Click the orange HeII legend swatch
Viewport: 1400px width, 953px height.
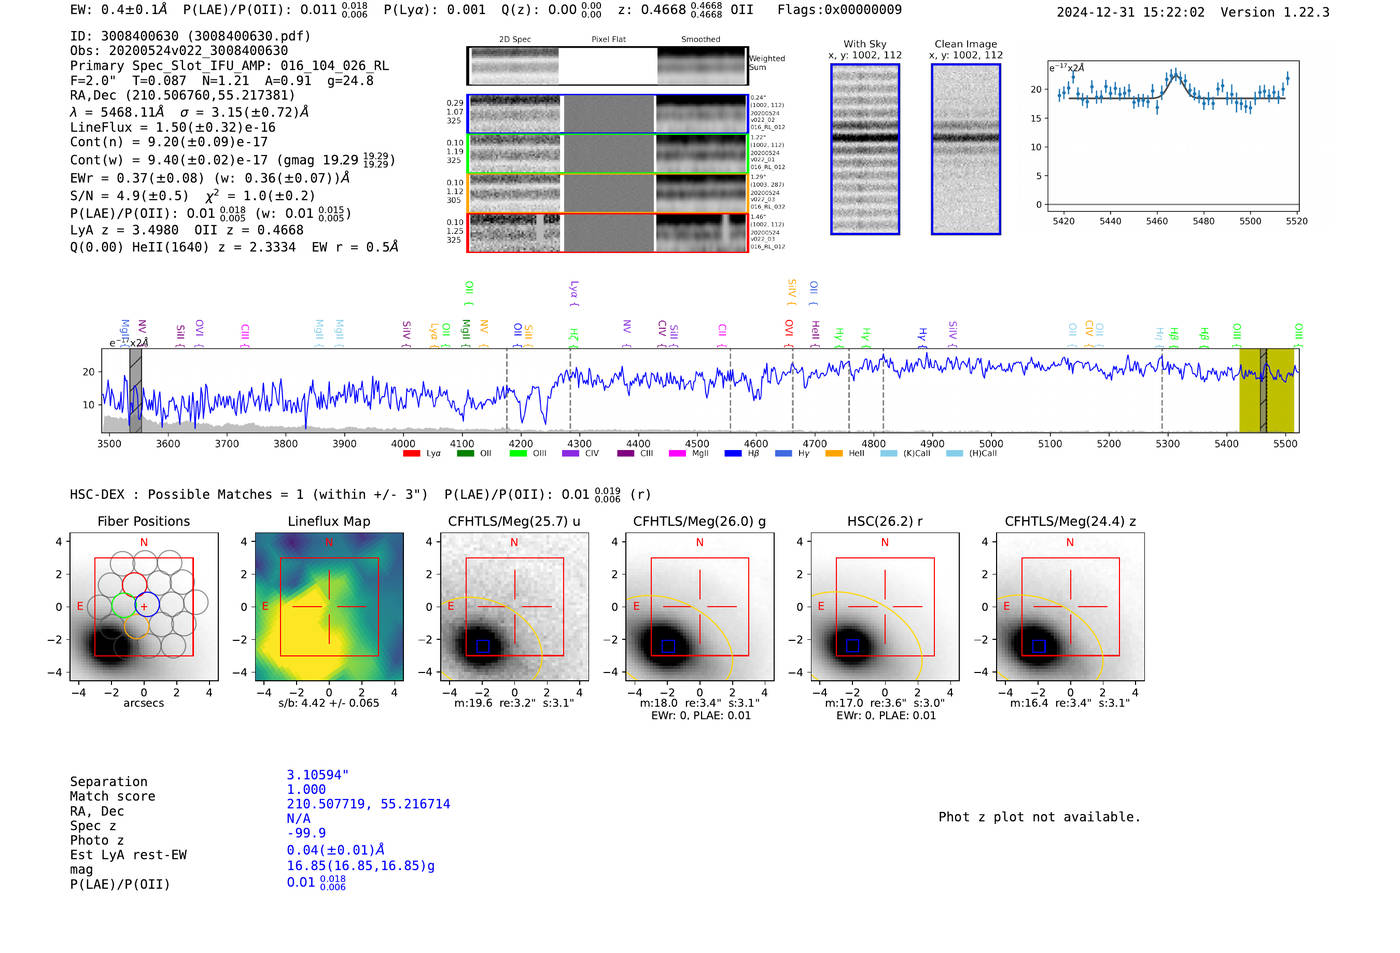click(x=834, y=454)
